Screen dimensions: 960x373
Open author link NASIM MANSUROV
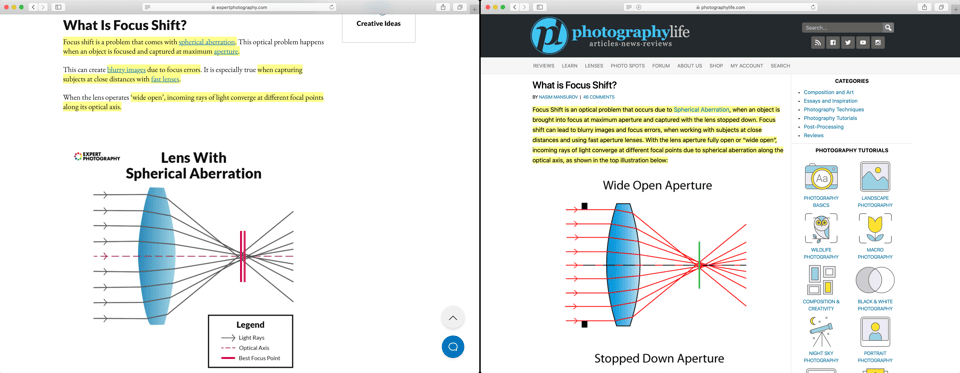coord(558,97)
